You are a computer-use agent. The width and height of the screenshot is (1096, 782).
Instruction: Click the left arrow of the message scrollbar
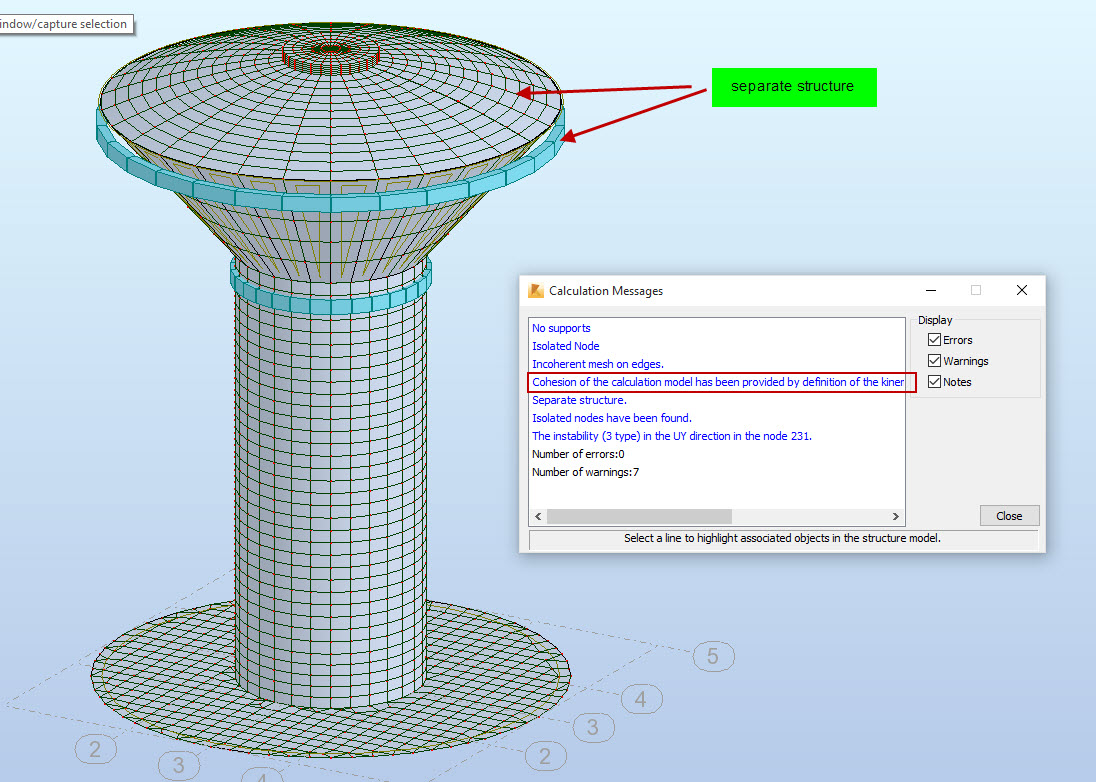[x=538, y=516]
